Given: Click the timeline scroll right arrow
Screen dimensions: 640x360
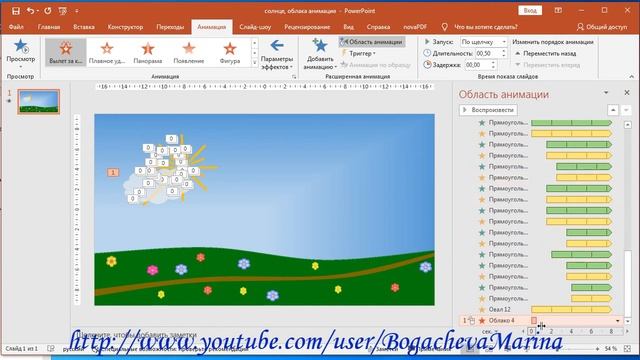Looking at the screenshot, I should click(x=627, y=331).
